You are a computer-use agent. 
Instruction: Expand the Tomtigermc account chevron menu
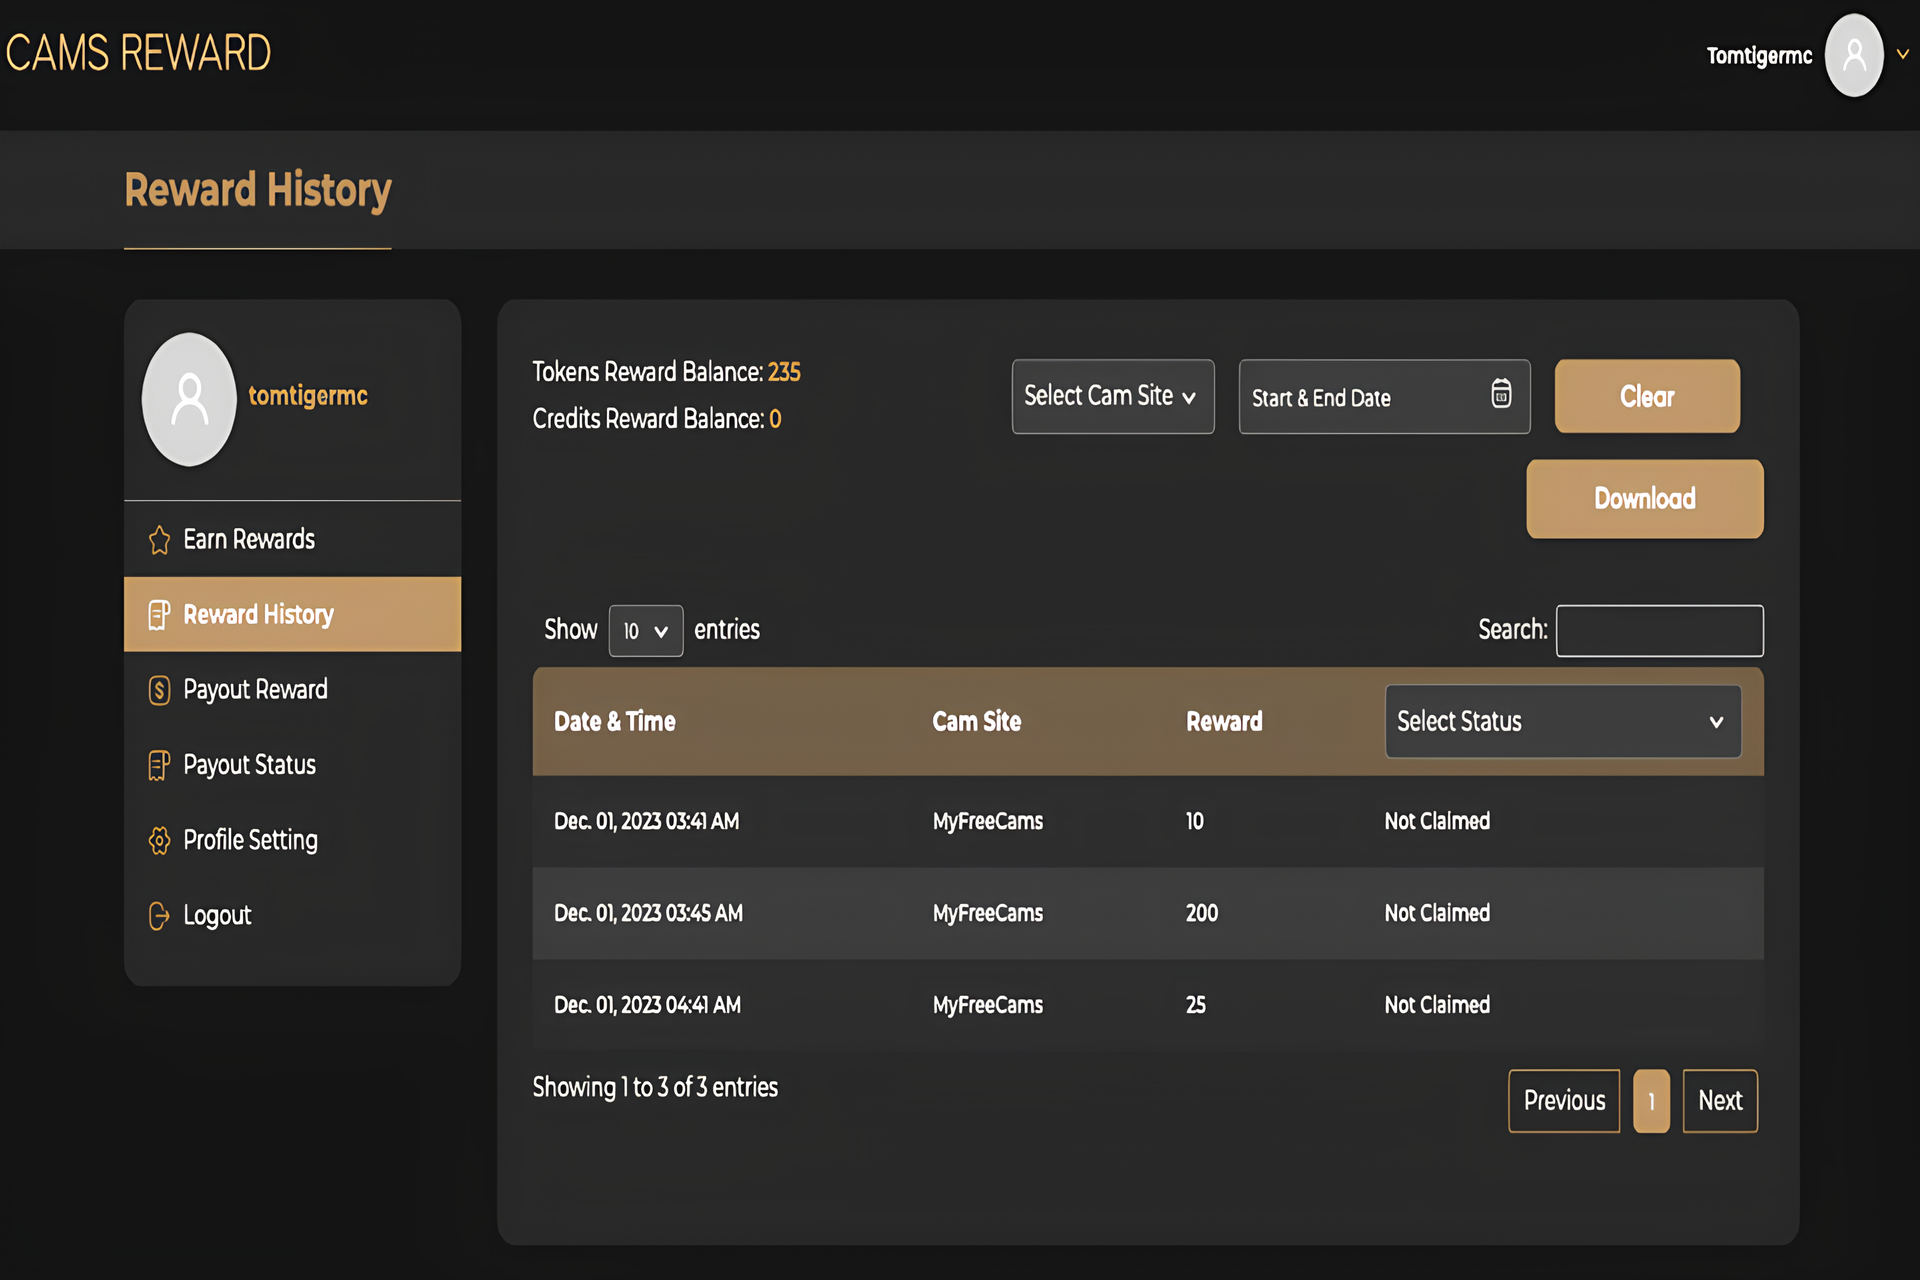tap(1903, 55)
